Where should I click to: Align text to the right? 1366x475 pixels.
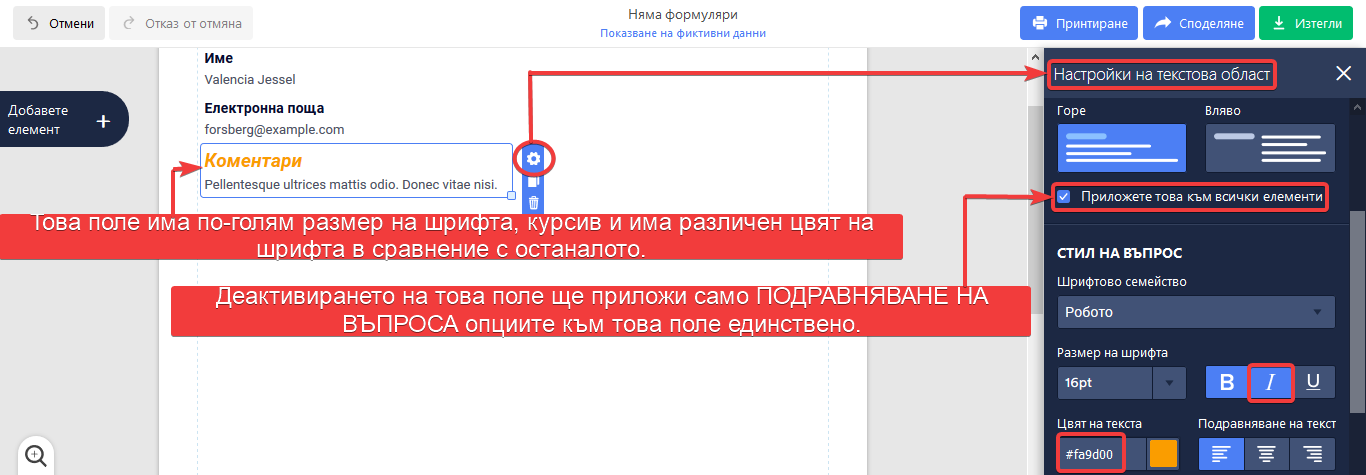(x=1312, y=454)
